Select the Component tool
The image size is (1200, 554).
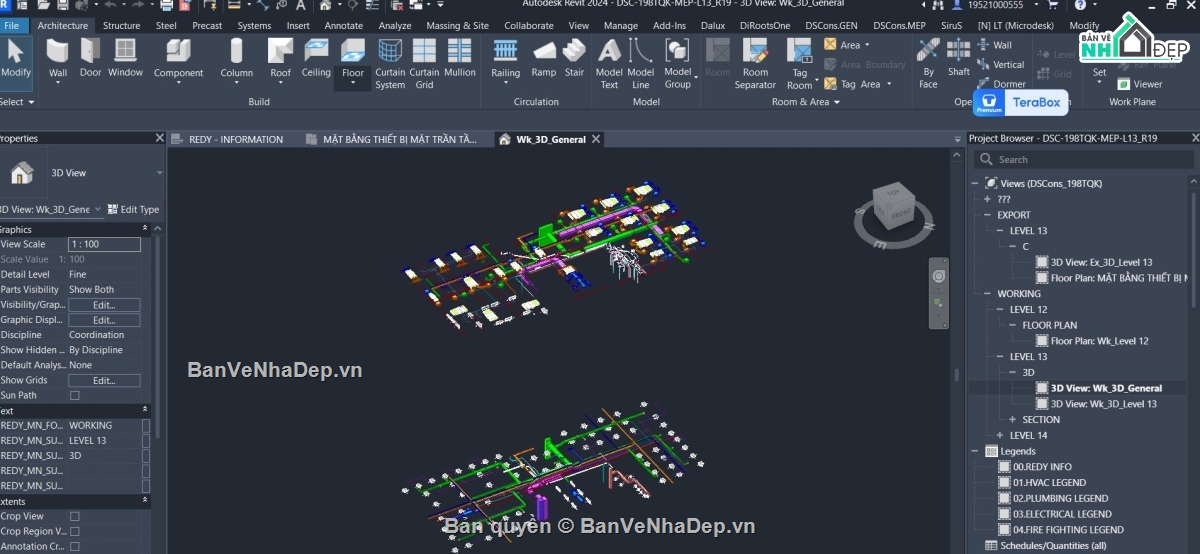tap(178, 59)
